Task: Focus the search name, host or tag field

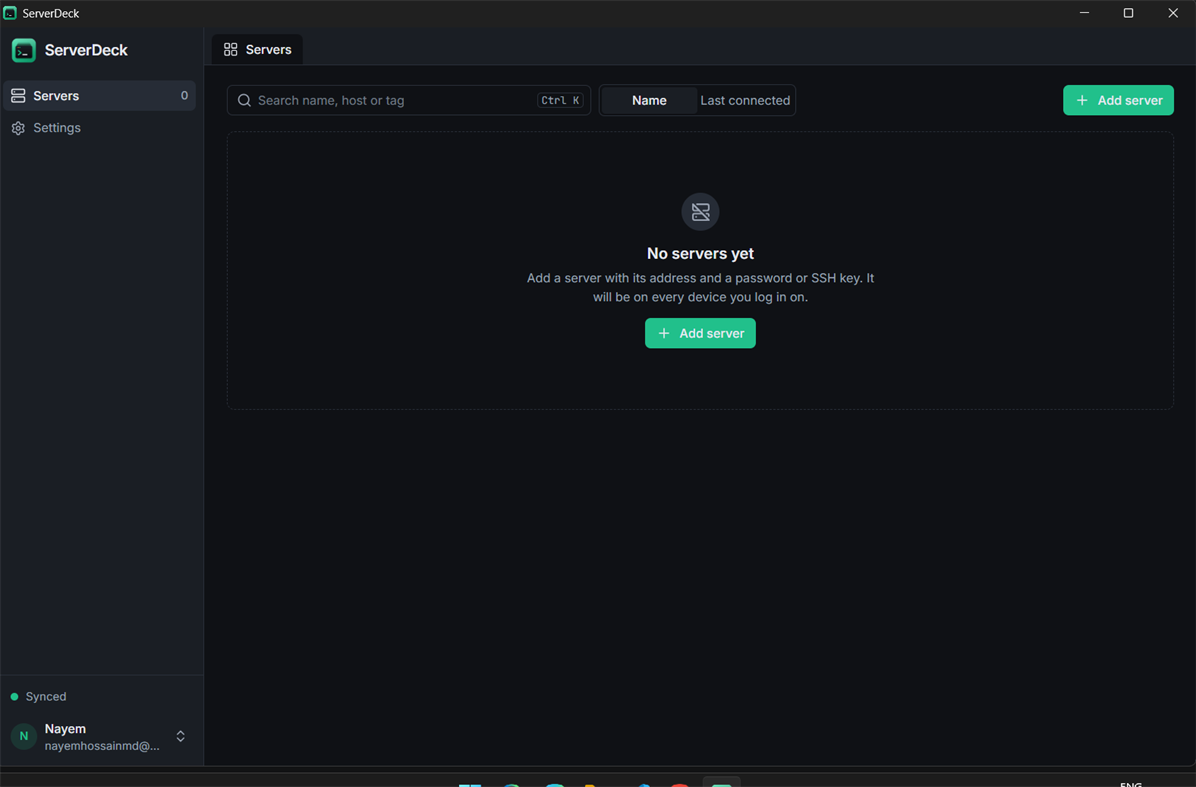Action: tap(408, 100)
